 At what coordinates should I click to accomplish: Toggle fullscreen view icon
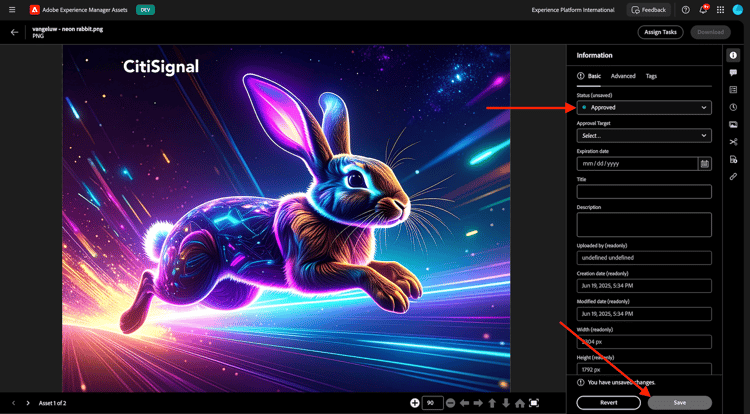(534, 403)
